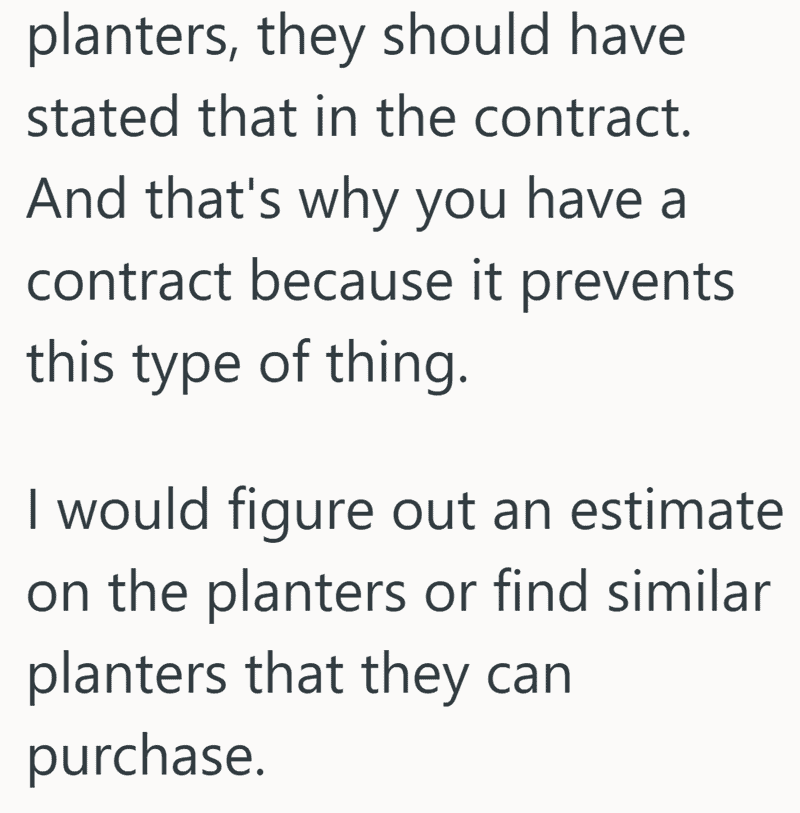Screen dimensions: 800x813
Task: Click the word "estimate" in the second paragraph
Action: click(x=676, y=510)
